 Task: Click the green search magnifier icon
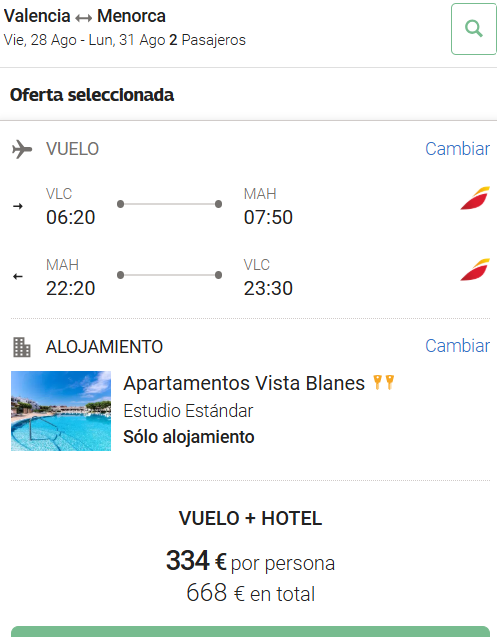point(473,29)
